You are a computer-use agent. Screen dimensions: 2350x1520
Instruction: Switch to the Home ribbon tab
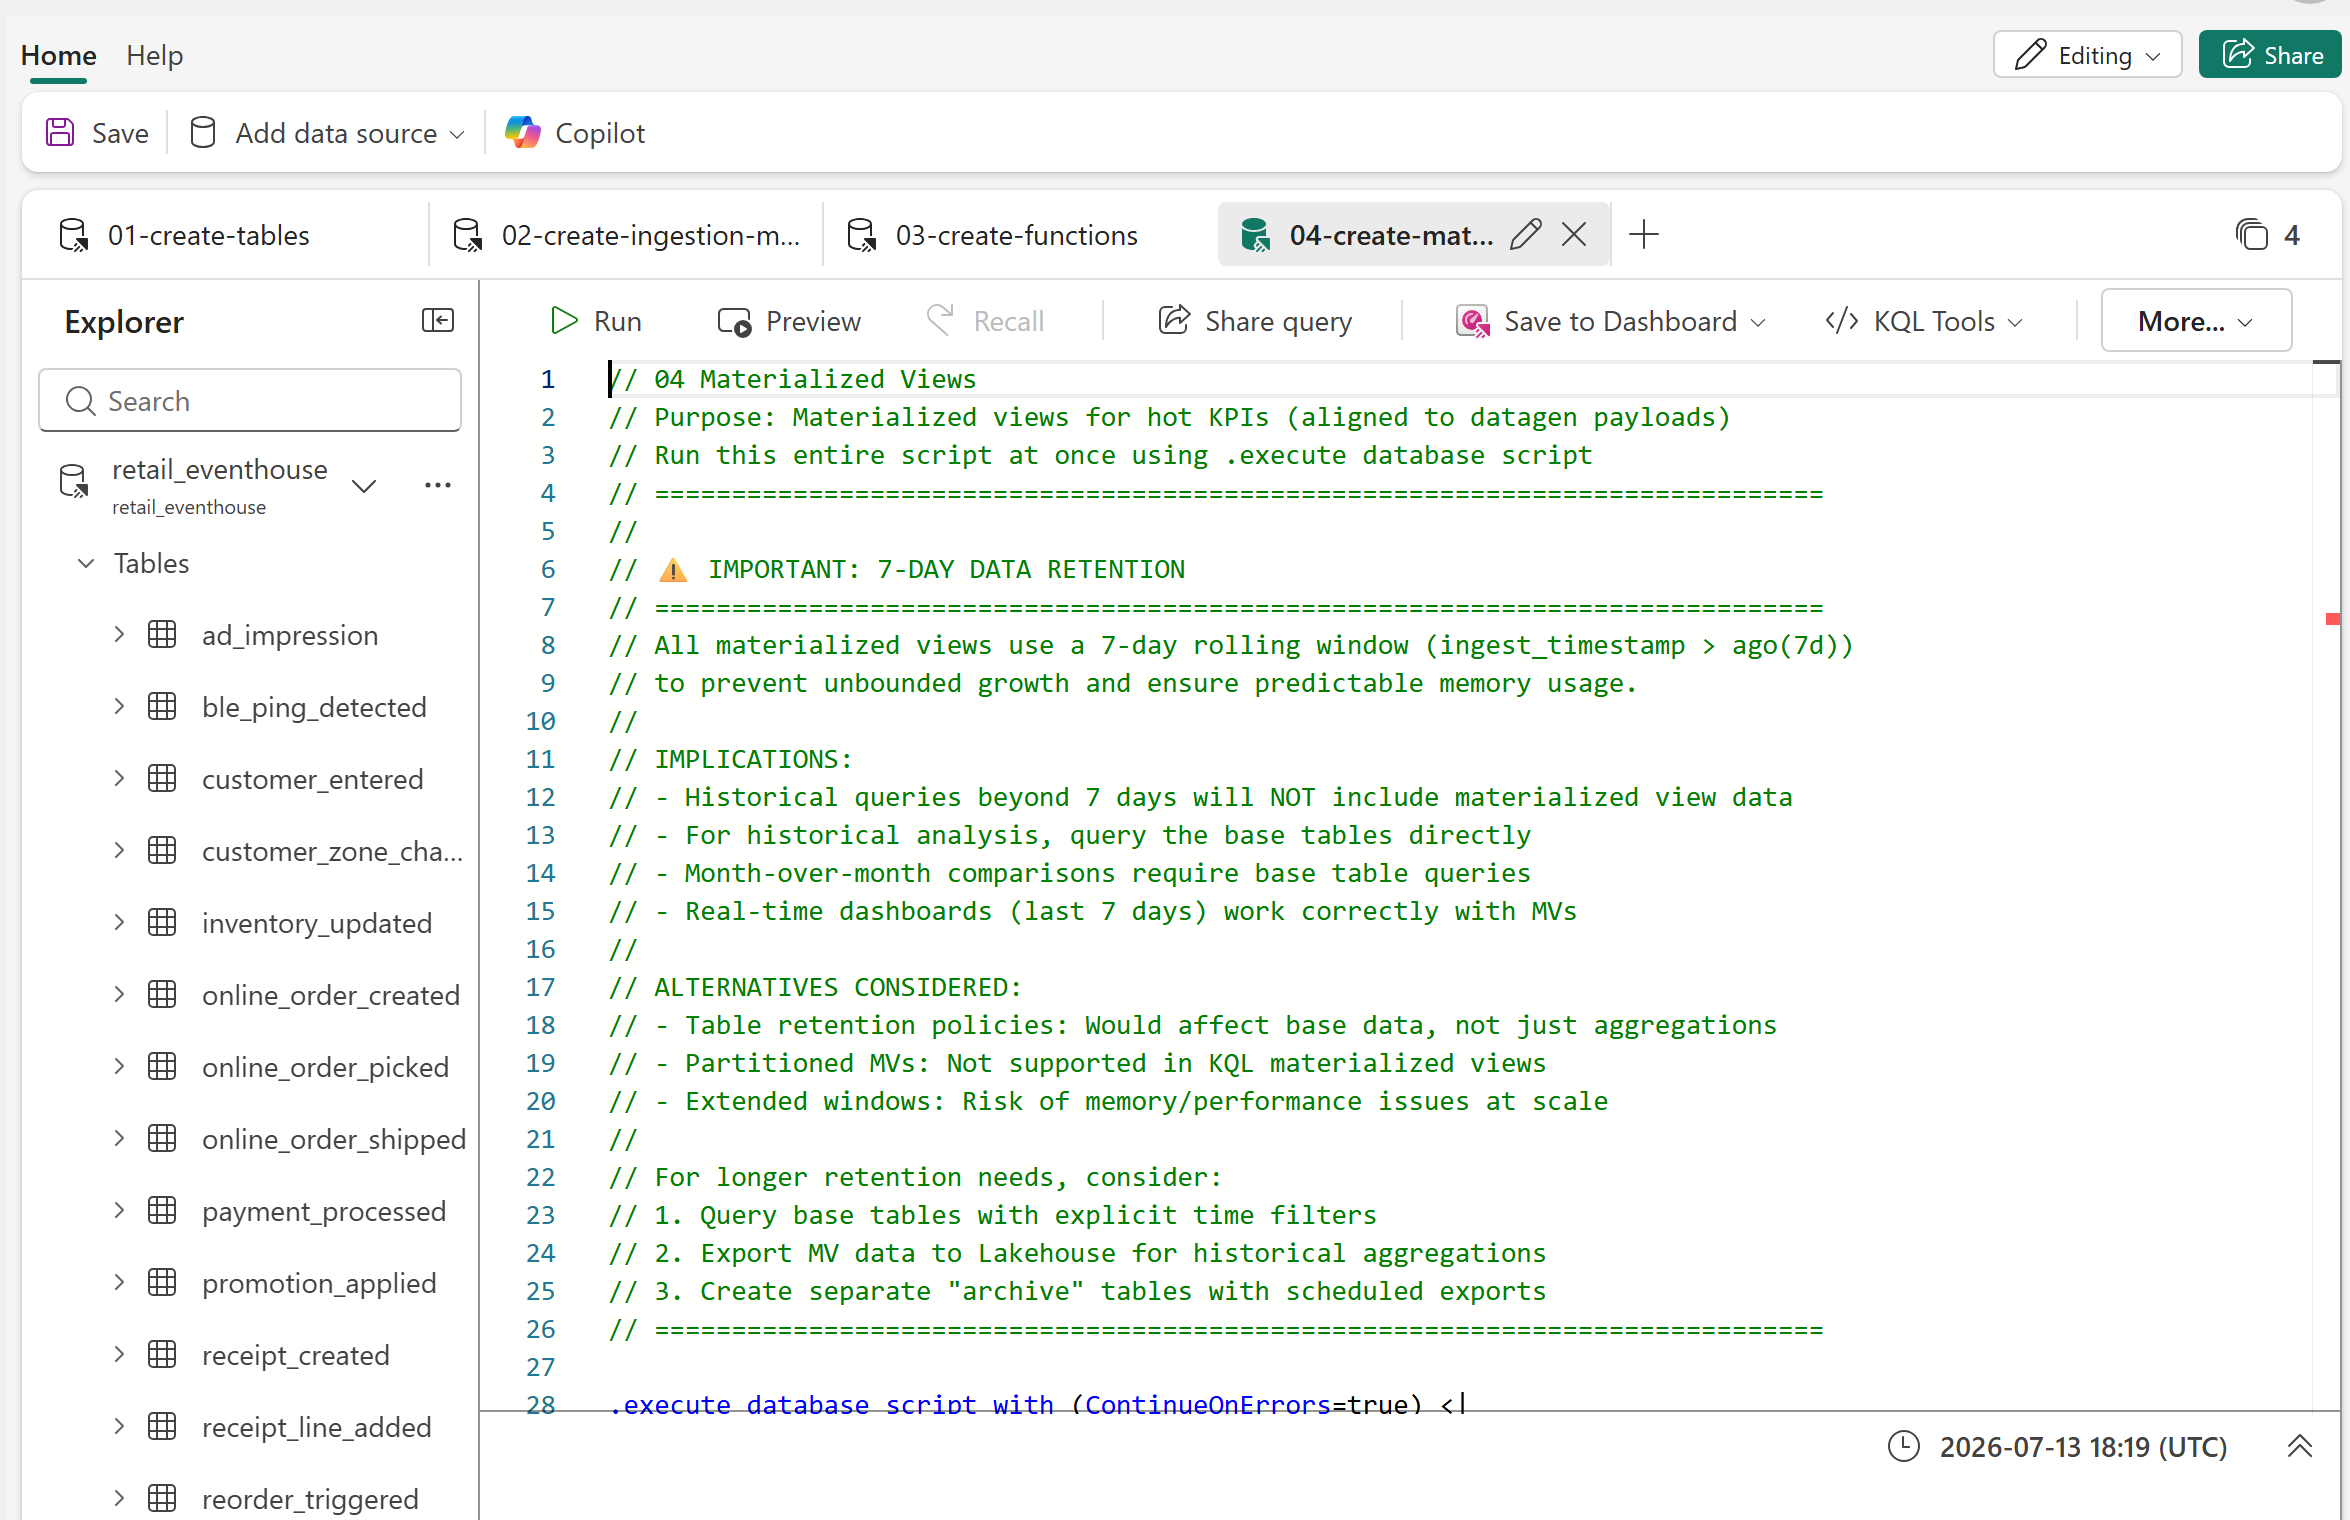[59, 56]
